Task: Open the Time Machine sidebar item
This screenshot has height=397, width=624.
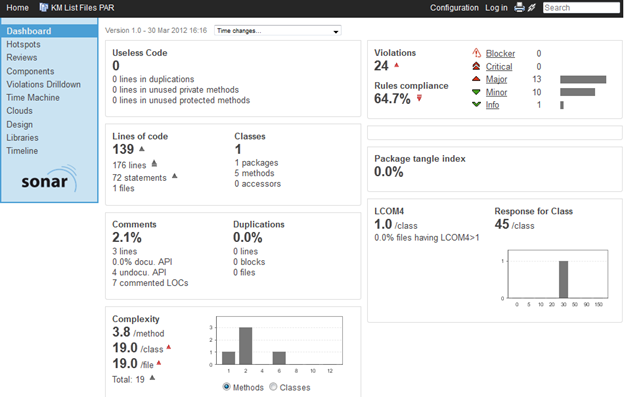Action: (33, 97)
